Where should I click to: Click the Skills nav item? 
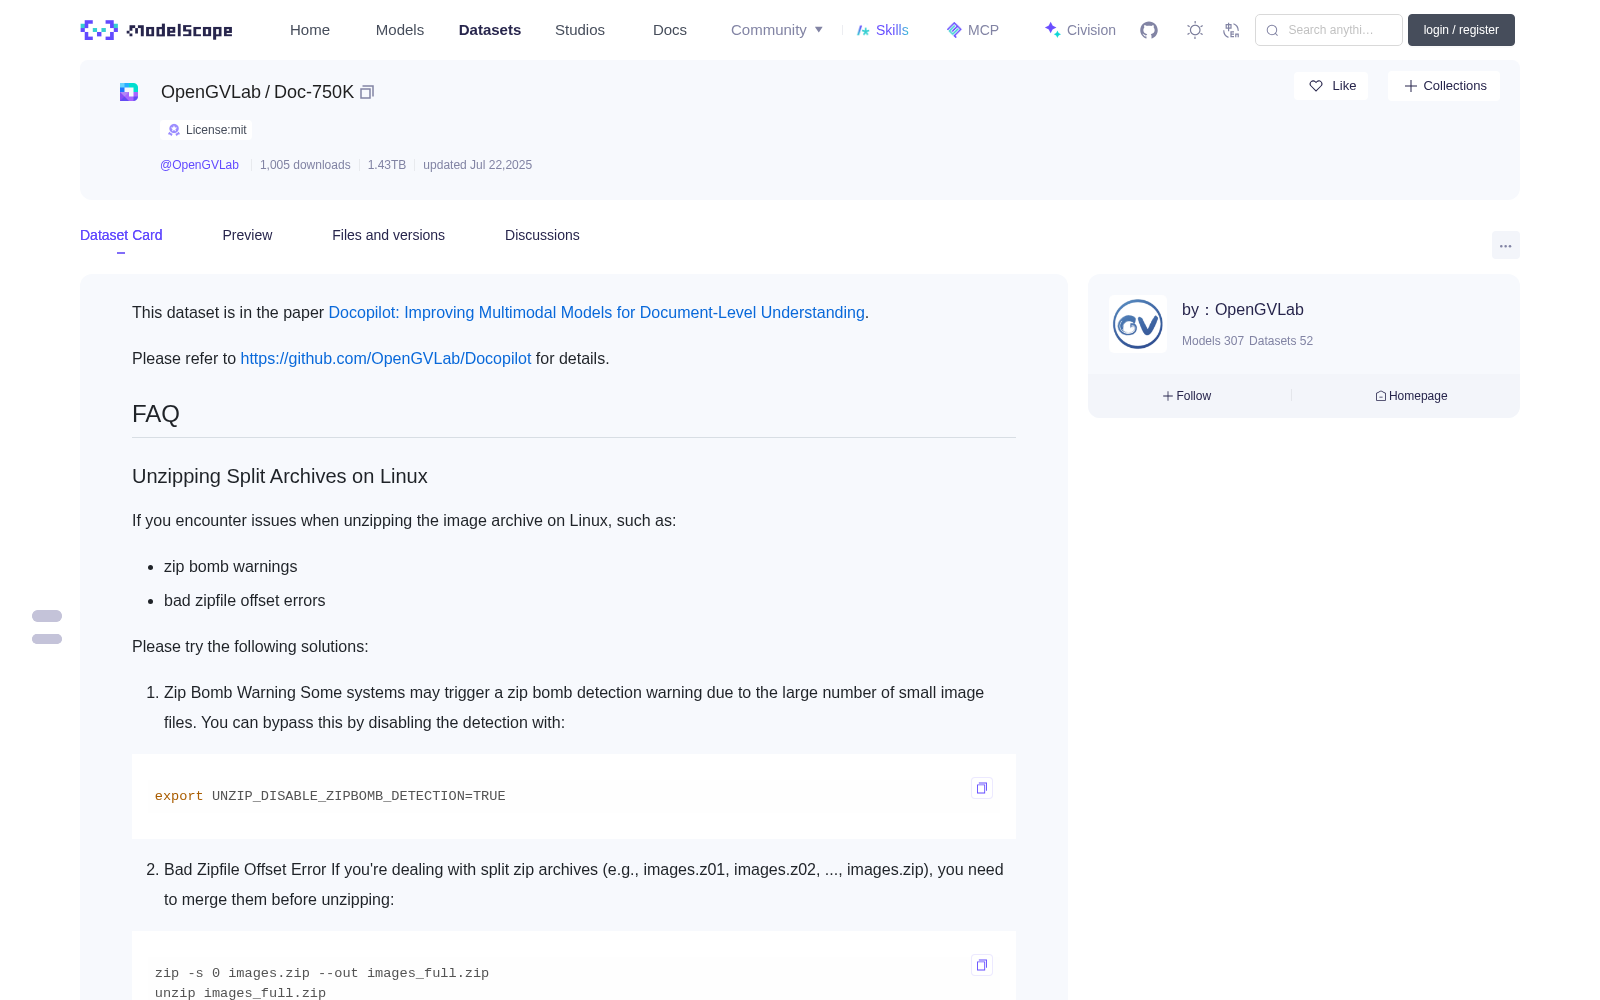882,30
